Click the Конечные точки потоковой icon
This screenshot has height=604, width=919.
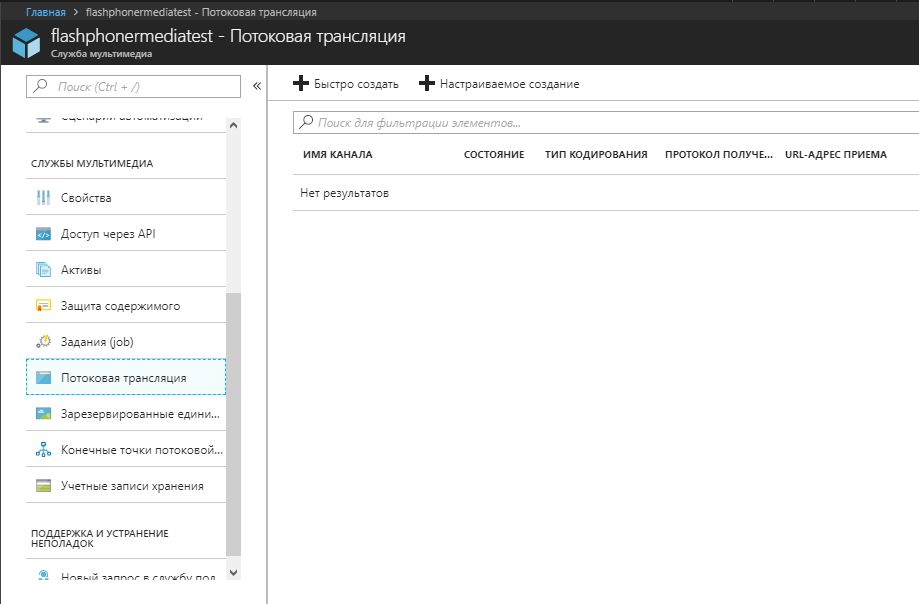43,450
